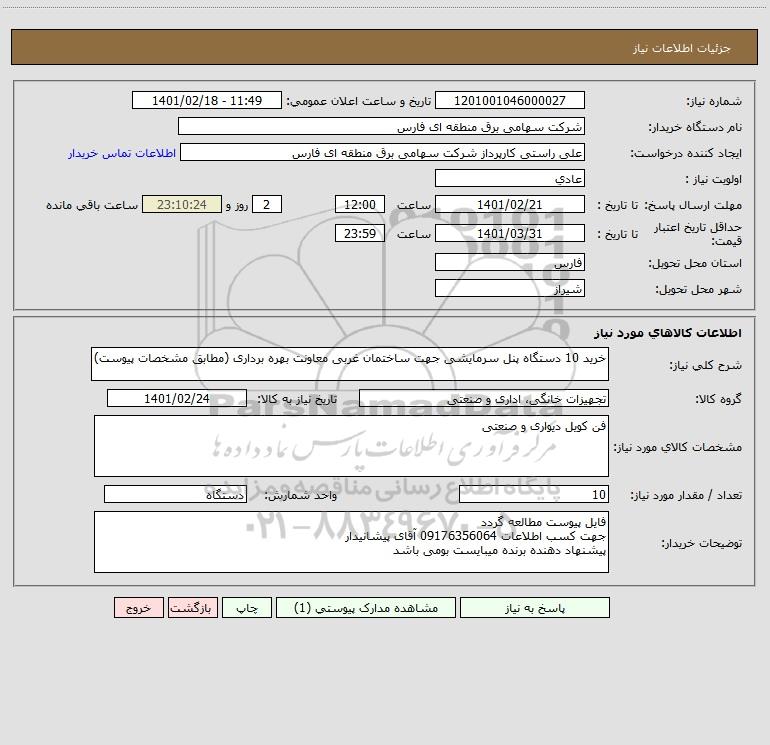Click the label شماره نیاز
Screen dimensions: 770x745
(714, 102)
